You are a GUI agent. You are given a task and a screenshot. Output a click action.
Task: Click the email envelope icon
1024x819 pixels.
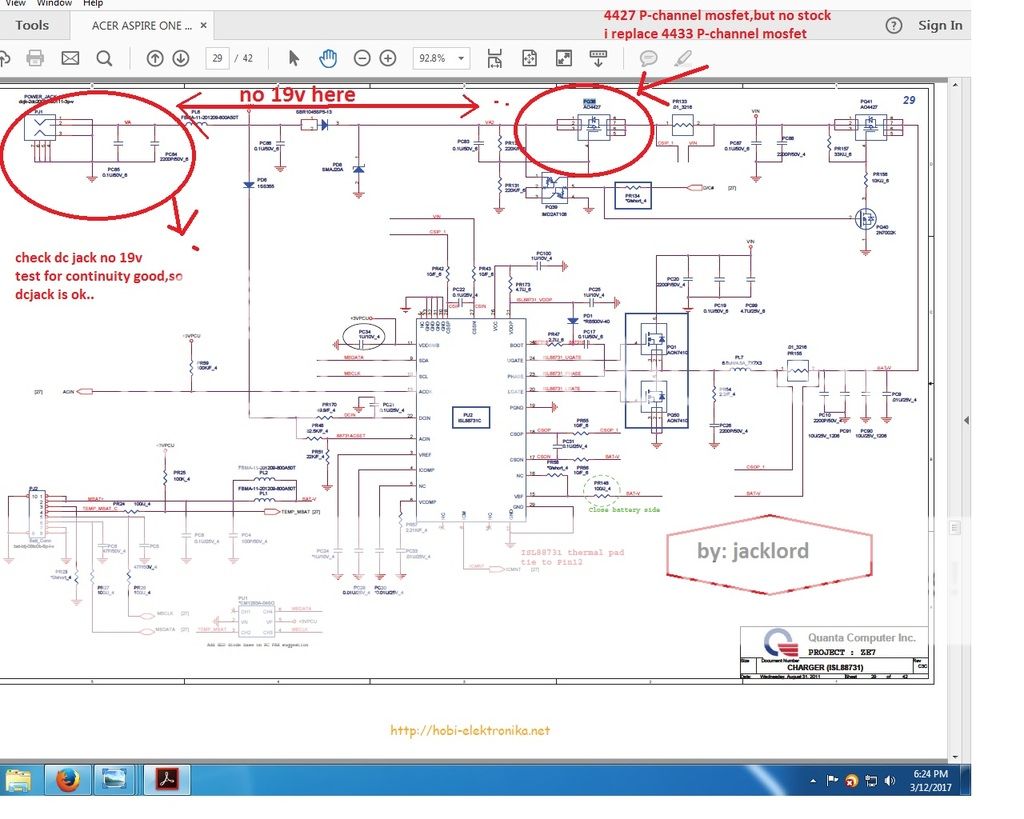70,58
